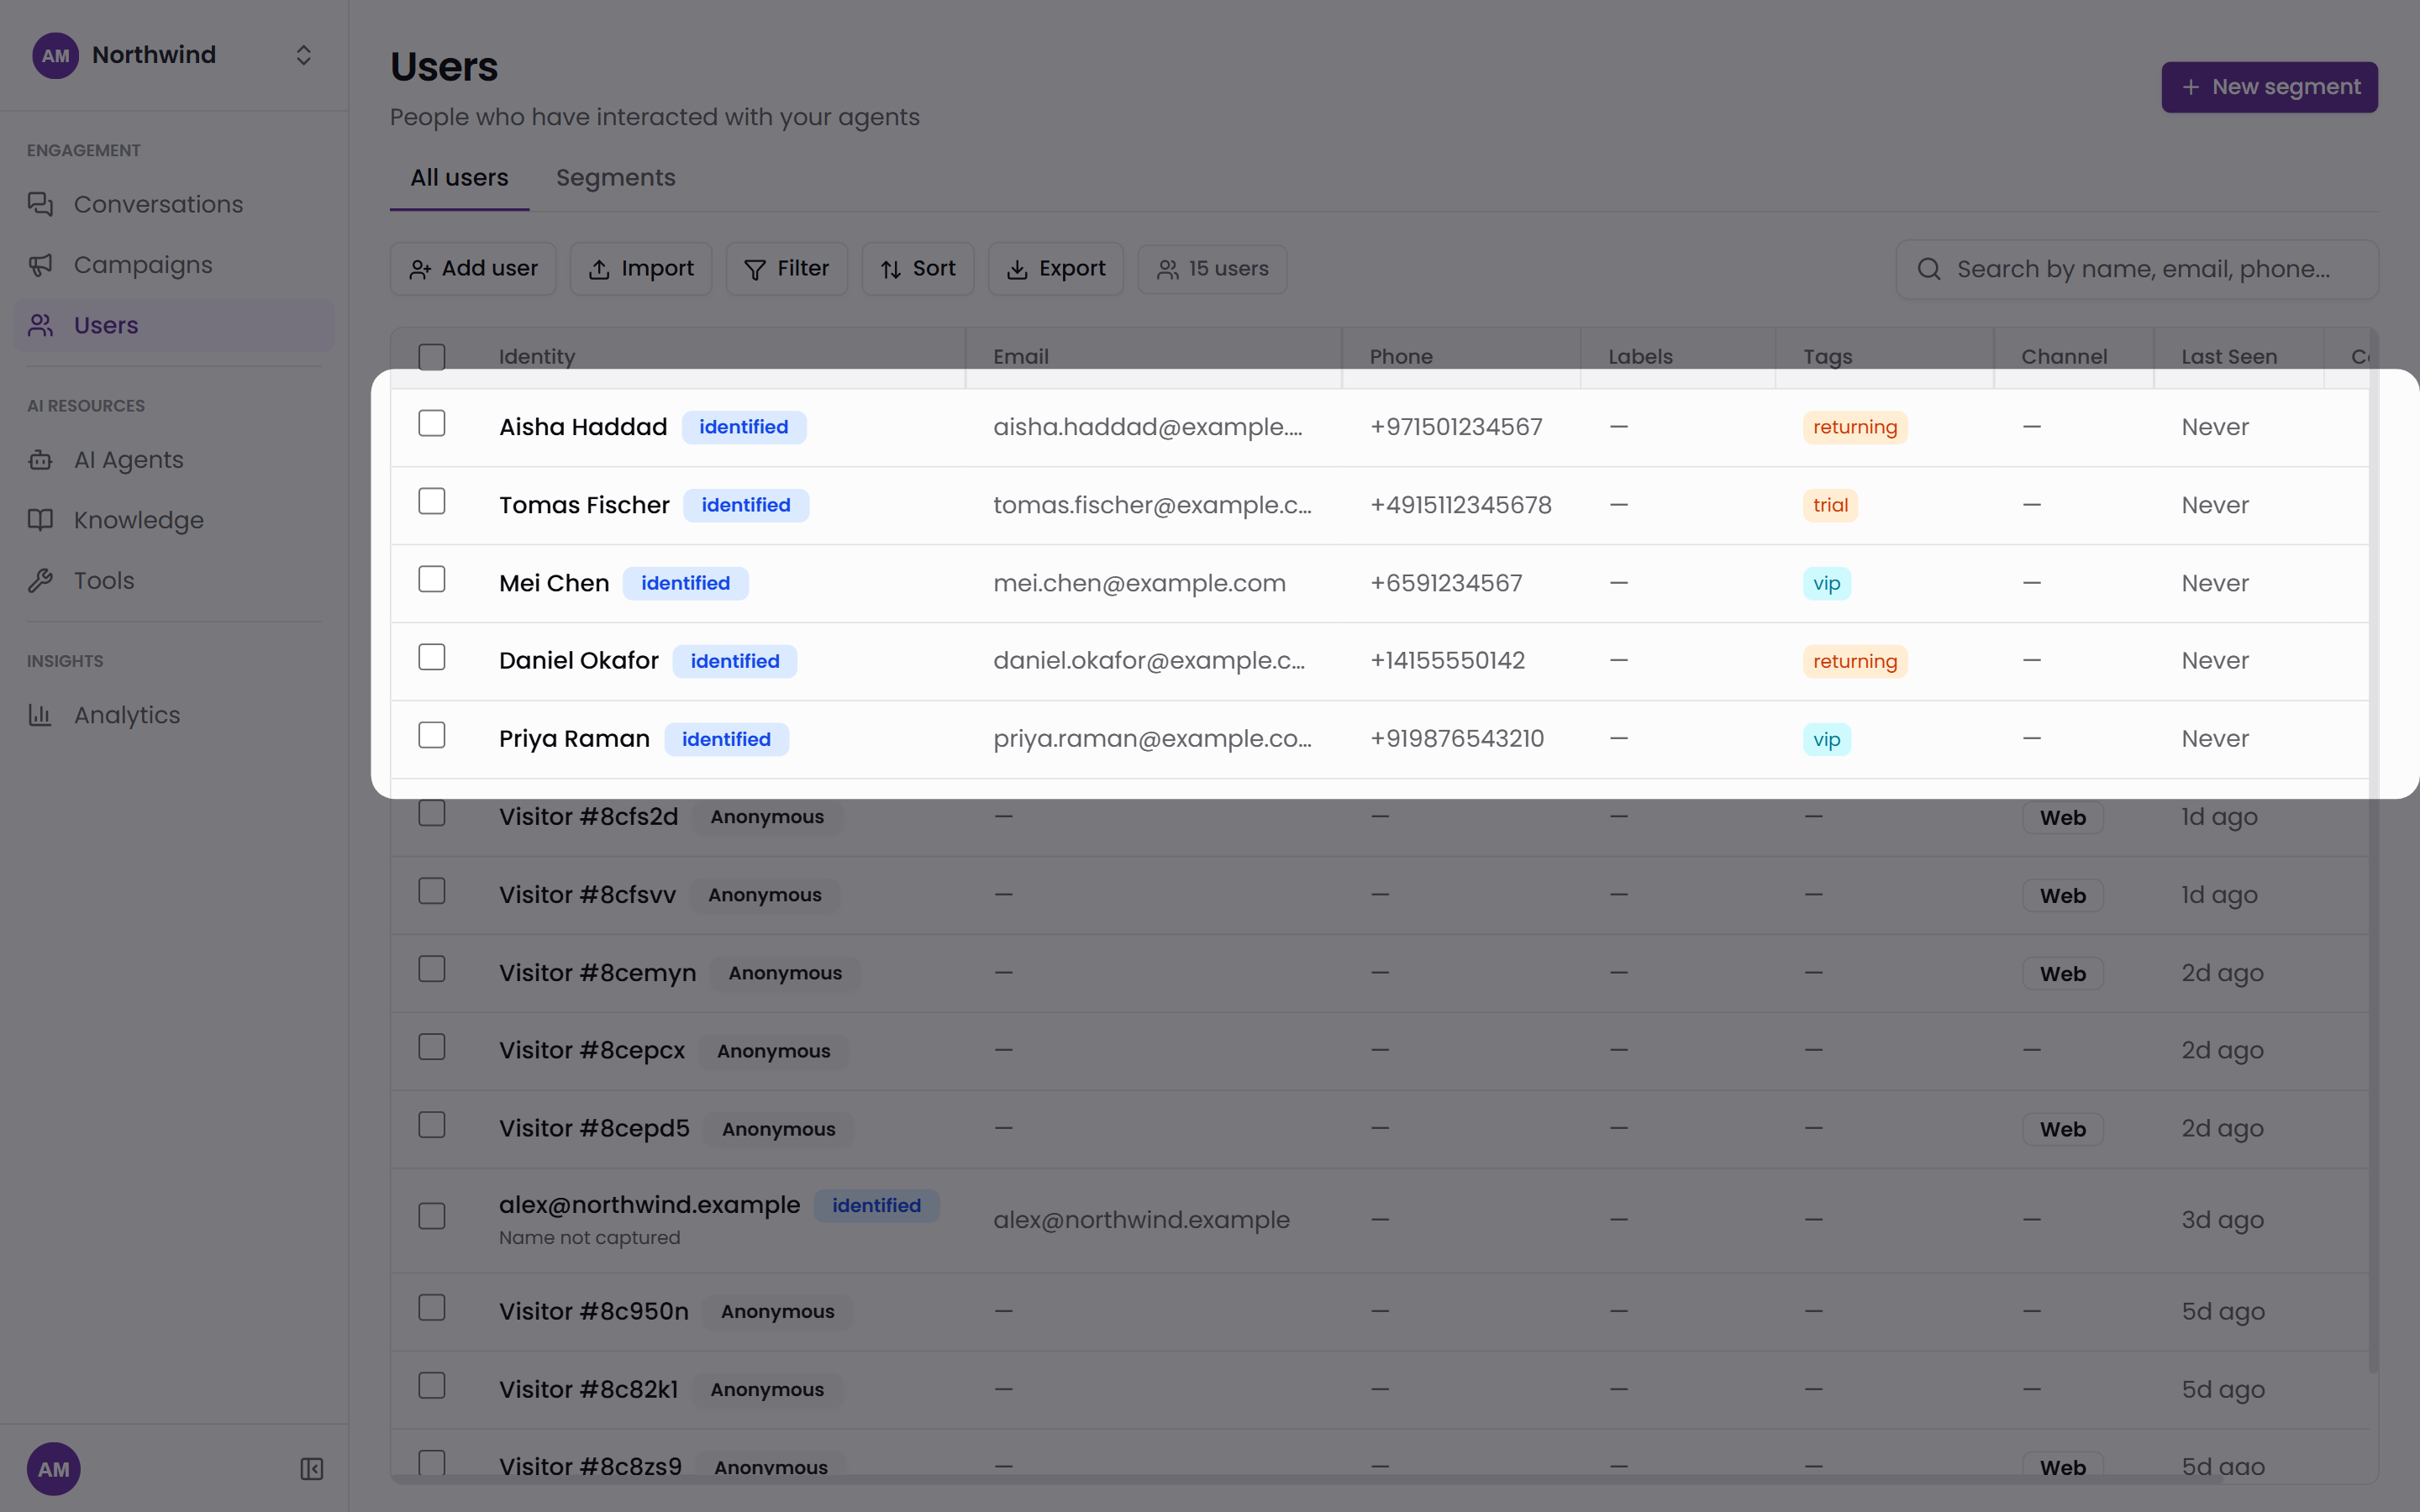
Task: Select the Daniel Okafor row checkbox
Action: click(x=432, y=657)
